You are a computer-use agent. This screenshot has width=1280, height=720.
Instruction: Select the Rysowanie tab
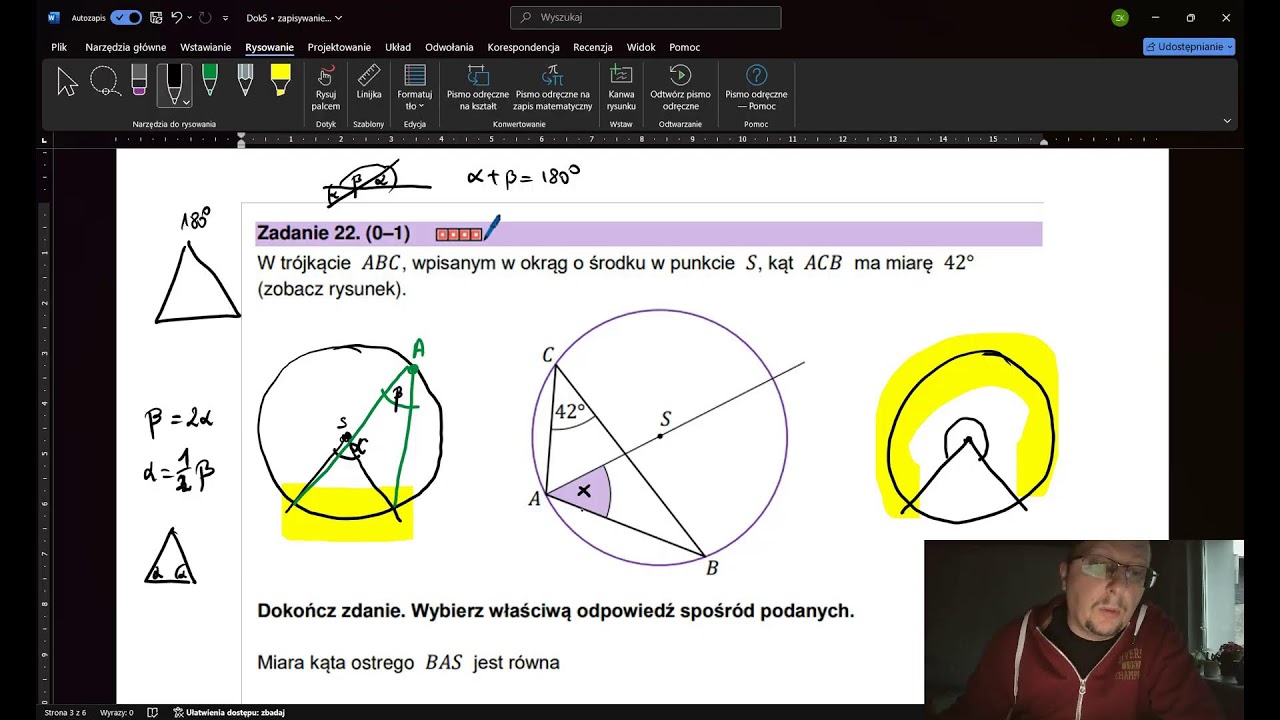pyautogui.click(x=269, y=47)
